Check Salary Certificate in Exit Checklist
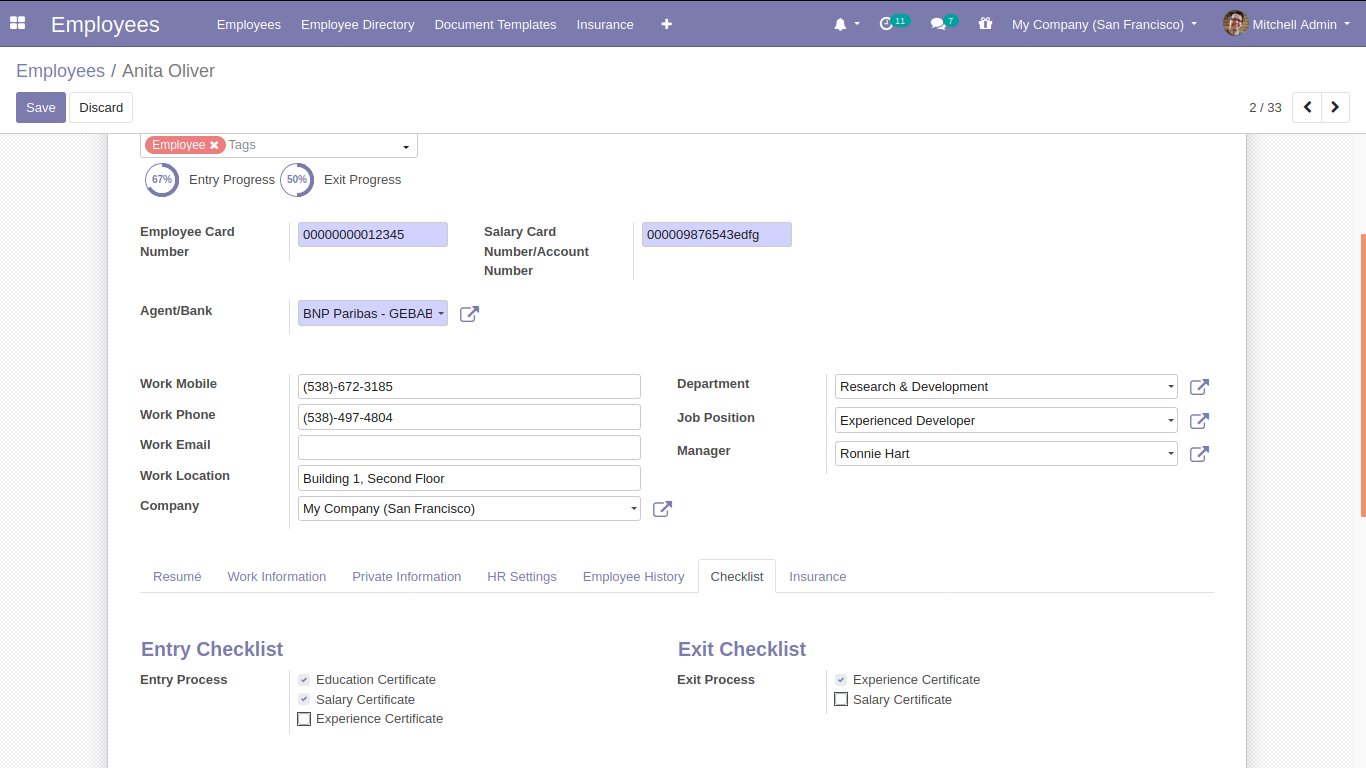 (841, 700)
